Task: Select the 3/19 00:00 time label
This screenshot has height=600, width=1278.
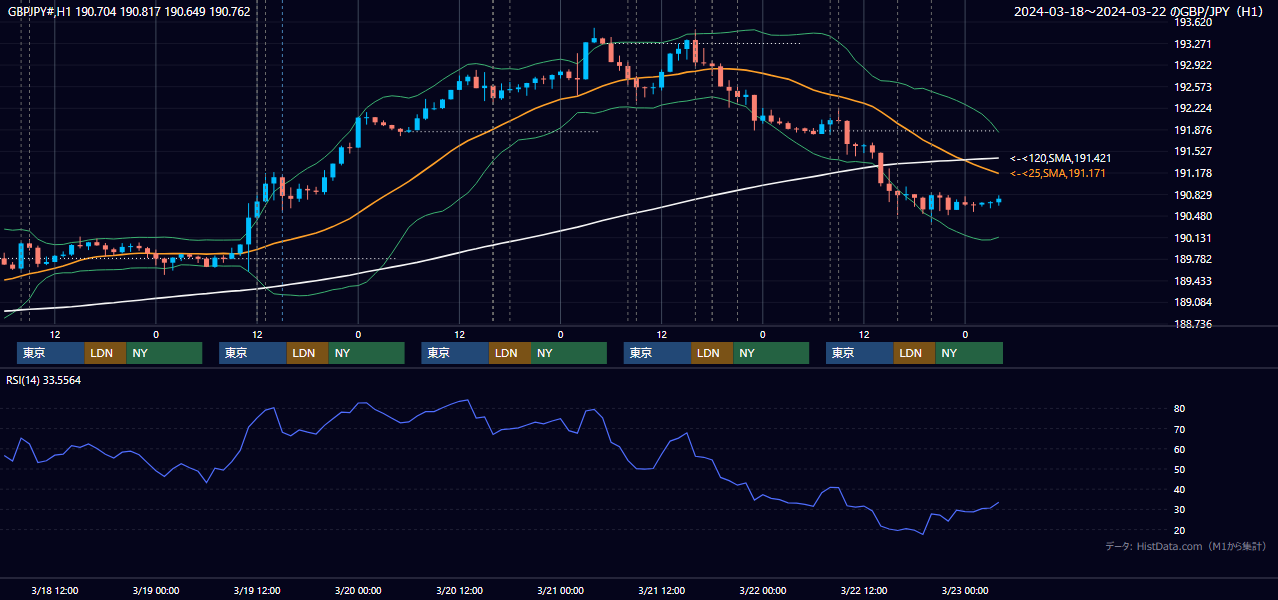Action: (x=155, y=590)
